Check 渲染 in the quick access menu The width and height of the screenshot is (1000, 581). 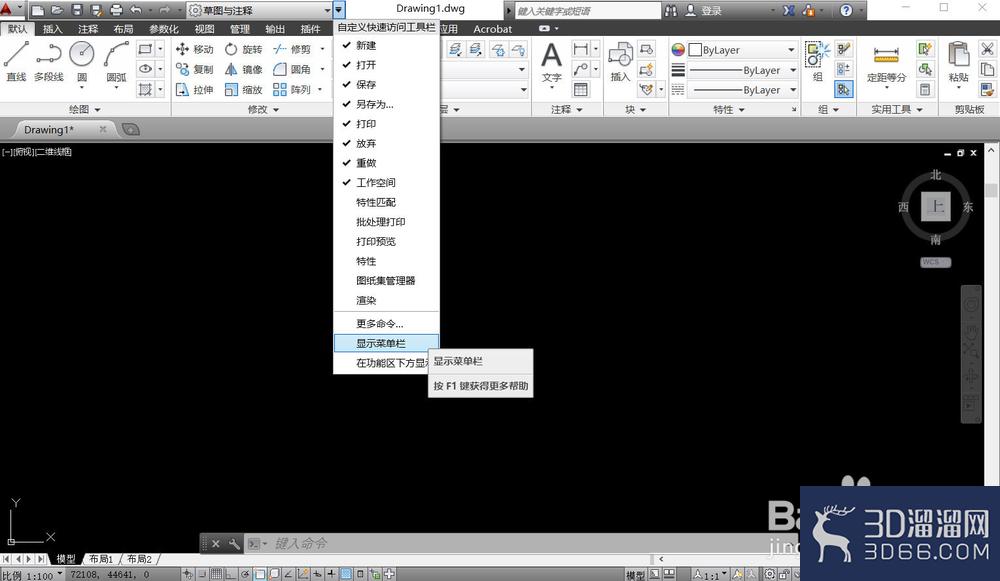pos(367,300)
